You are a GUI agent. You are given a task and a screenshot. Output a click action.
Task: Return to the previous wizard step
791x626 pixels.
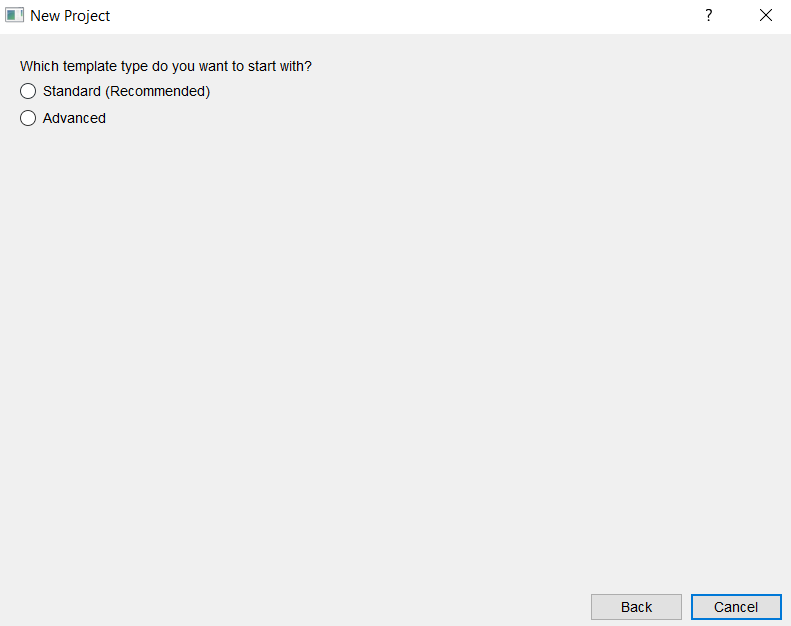(636, 607)
